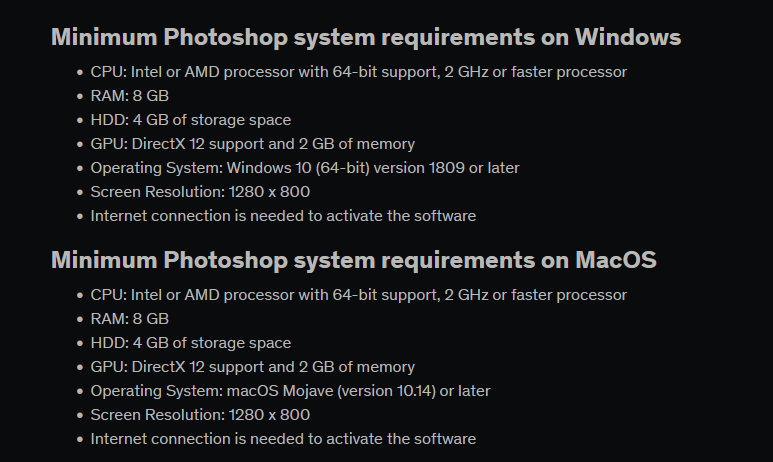The image size is (773, 462).
Task: Click the Internet connection line under MacOS
Action: [283, 439]
